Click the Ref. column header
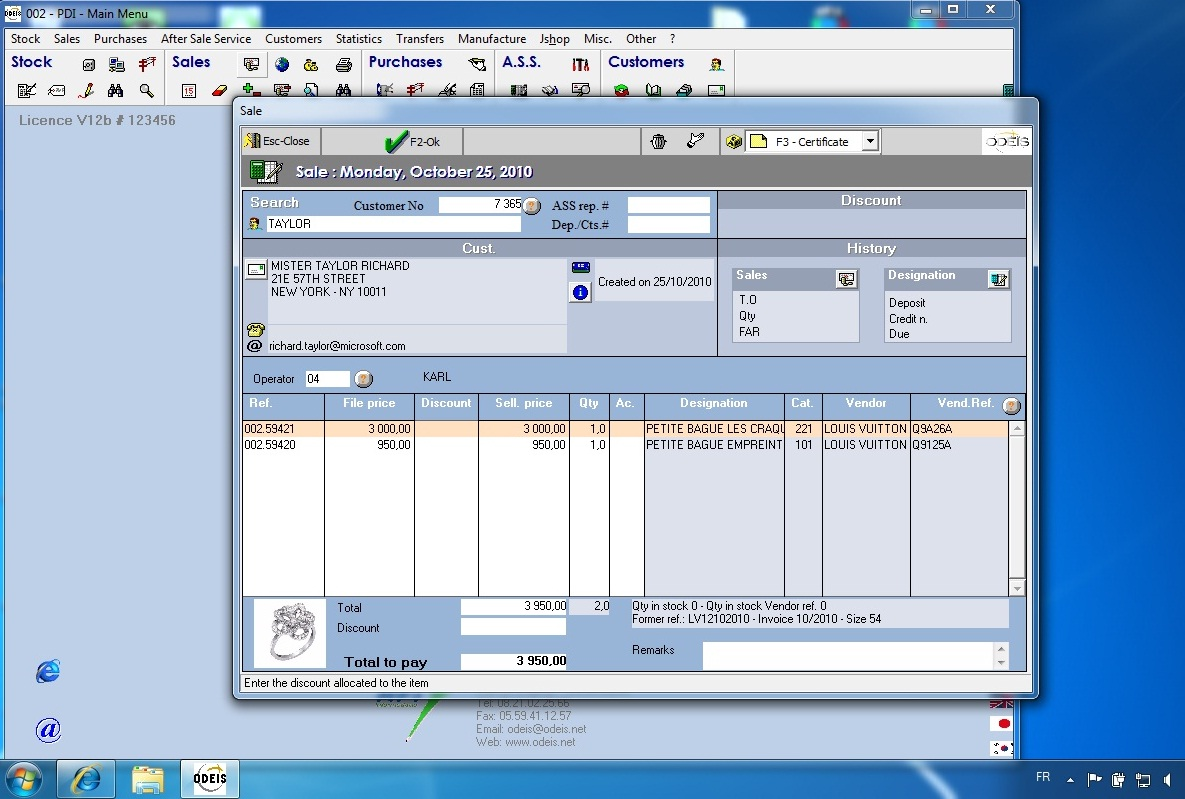The image size is (1185, 799). pyautogui.click(x=283, y=404)
